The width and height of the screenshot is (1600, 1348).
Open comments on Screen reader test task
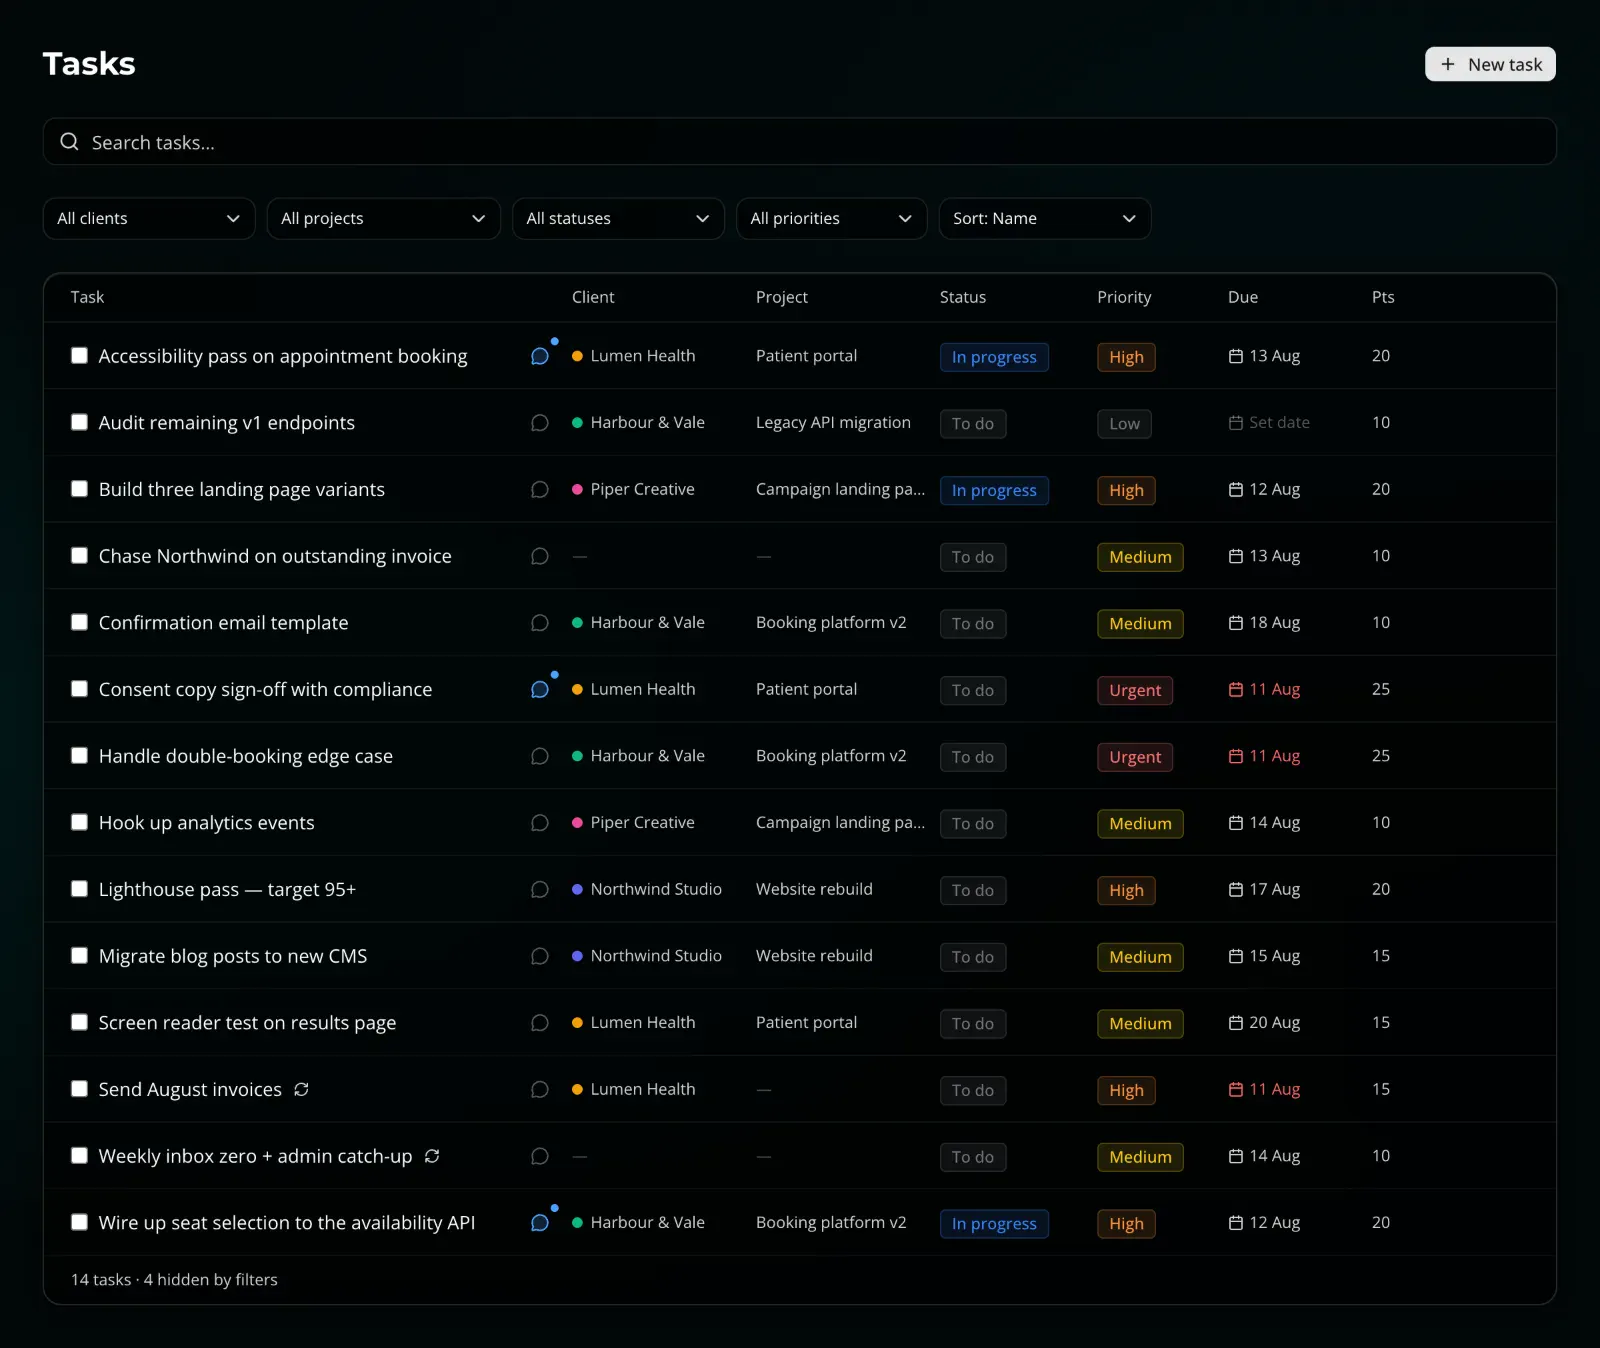point(540,1023)
